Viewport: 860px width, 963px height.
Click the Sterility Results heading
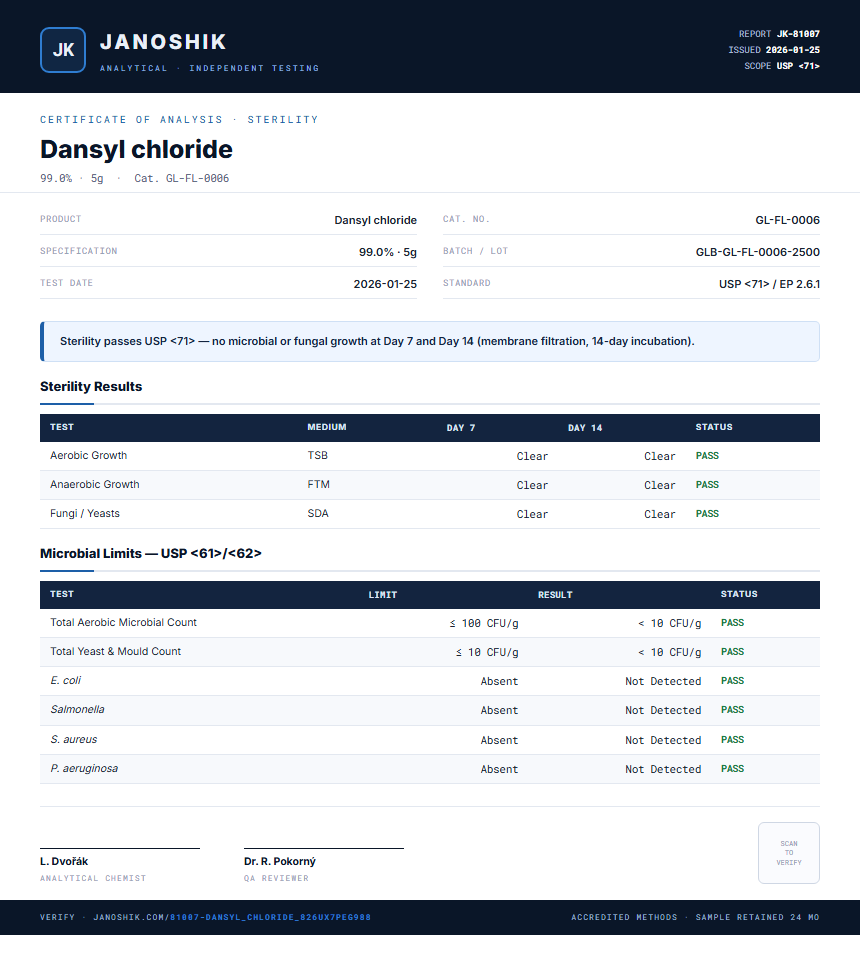coord(91,386)
